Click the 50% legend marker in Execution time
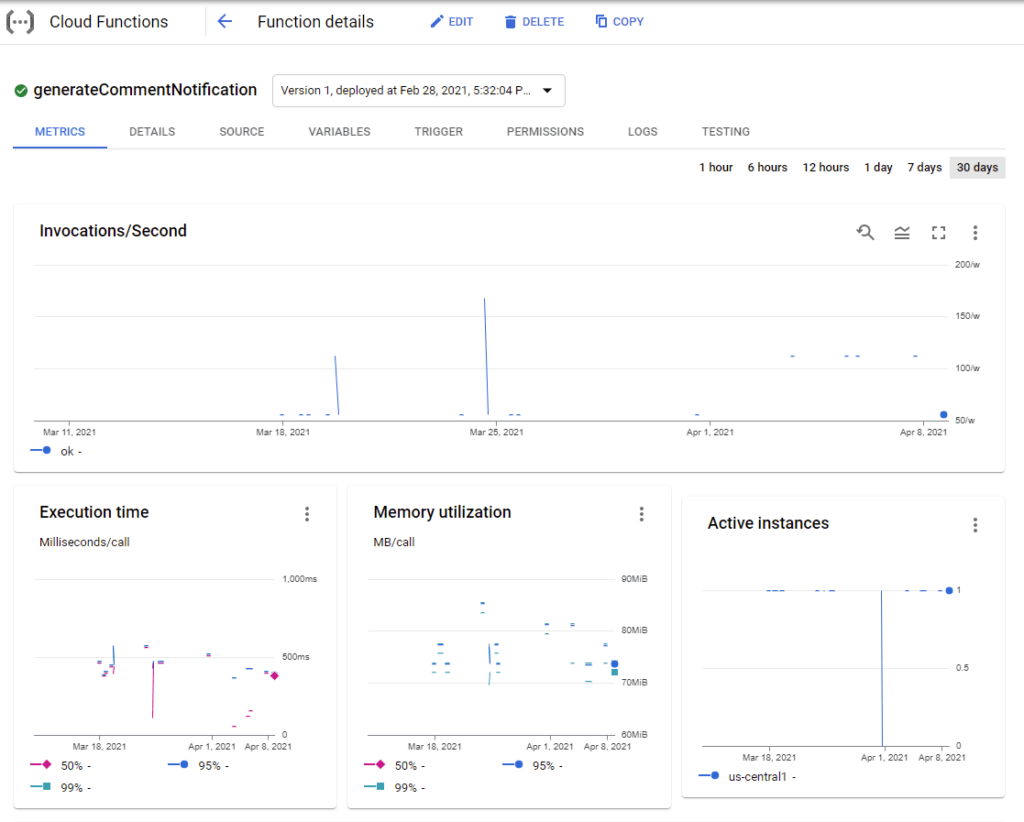 click(x=40, y=765)
